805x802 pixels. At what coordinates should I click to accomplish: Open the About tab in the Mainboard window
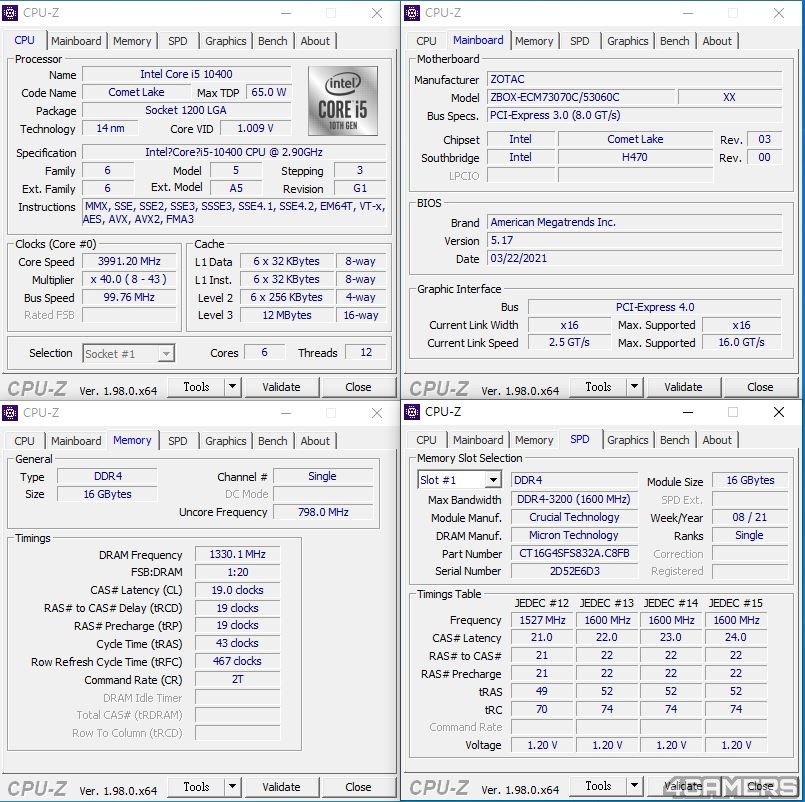point(717,41)
